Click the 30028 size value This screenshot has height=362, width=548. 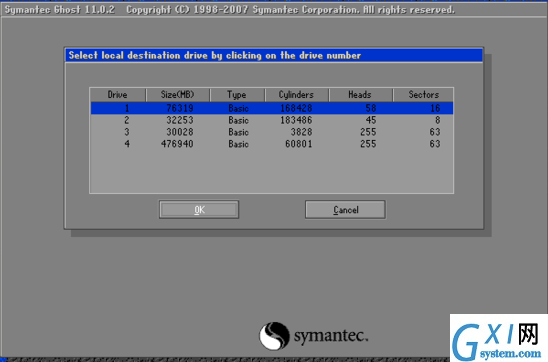pyautogui.click(x=180, y=132)
